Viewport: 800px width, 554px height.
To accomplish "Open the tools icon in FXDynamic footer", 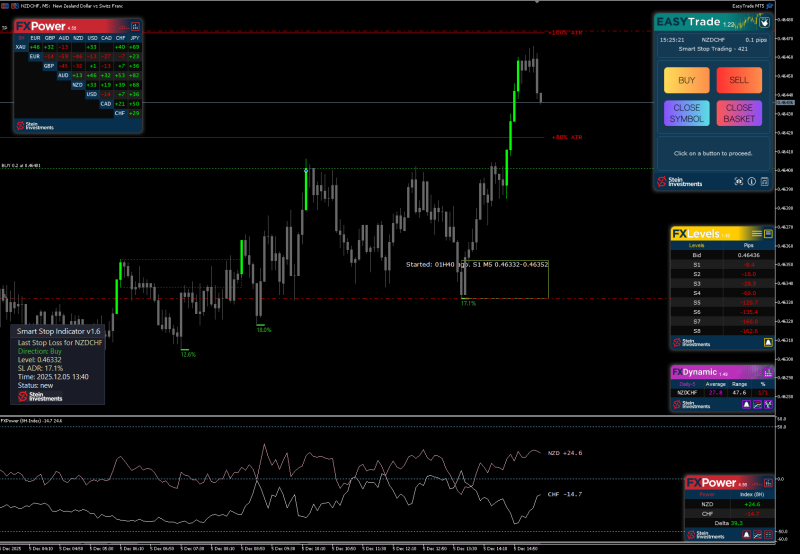I will point(768,405).
